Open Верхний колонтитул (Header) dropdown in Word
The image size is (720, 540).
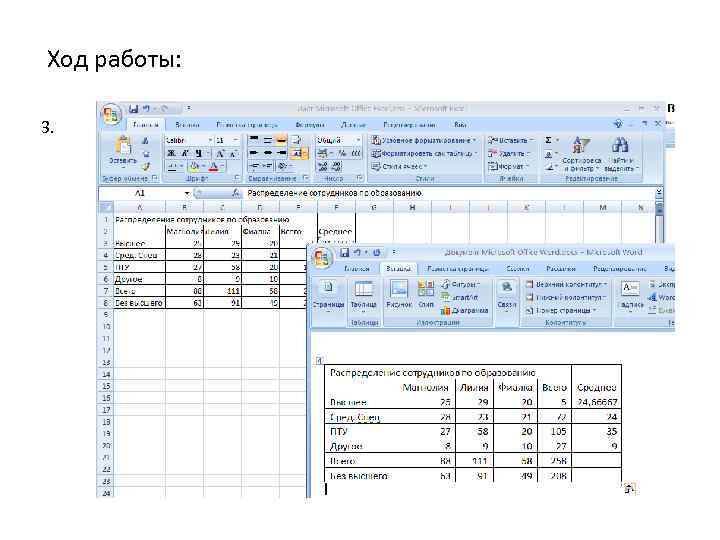(567, 284)
